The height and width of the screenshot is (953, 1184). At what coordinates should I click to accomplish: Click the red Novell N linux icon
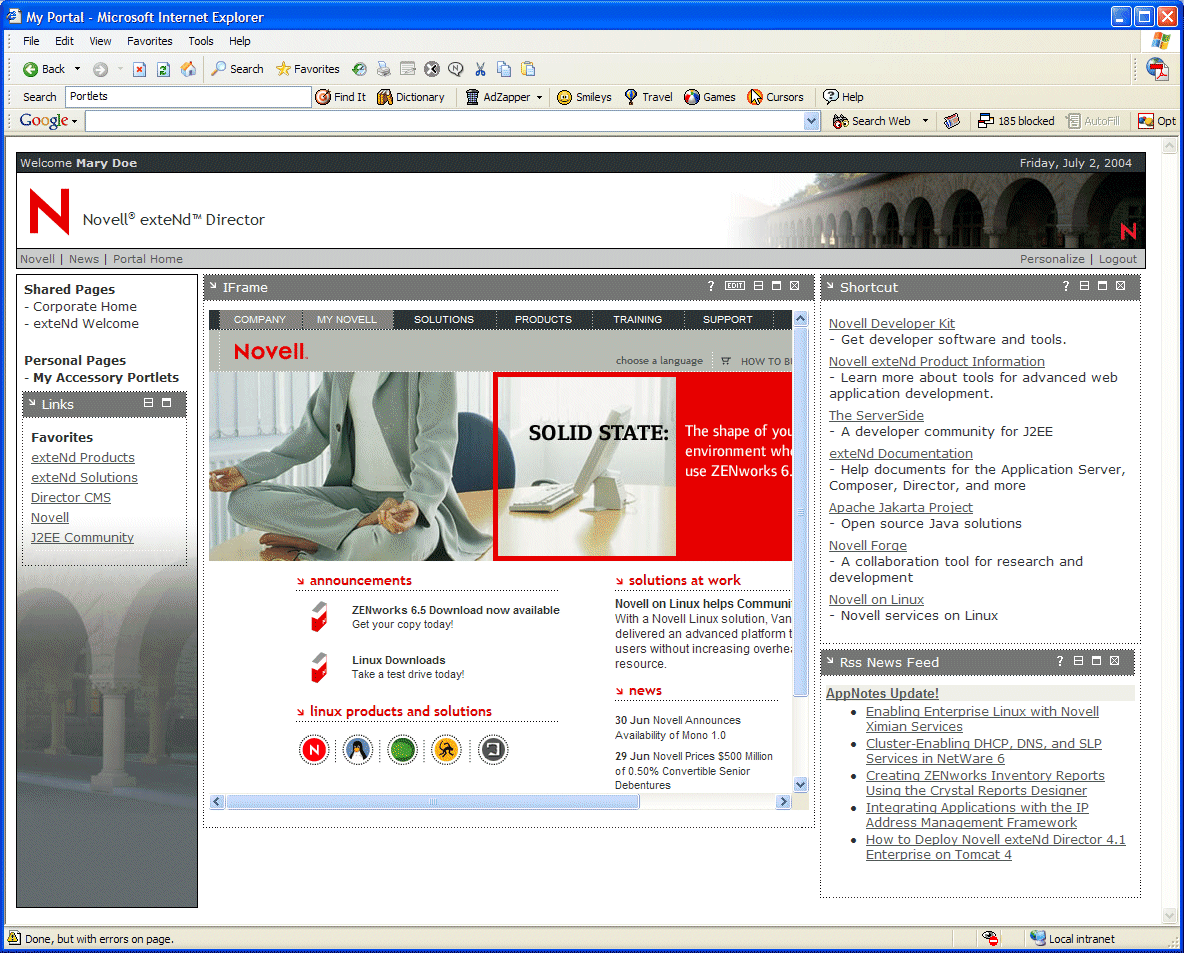pos(314,749)
